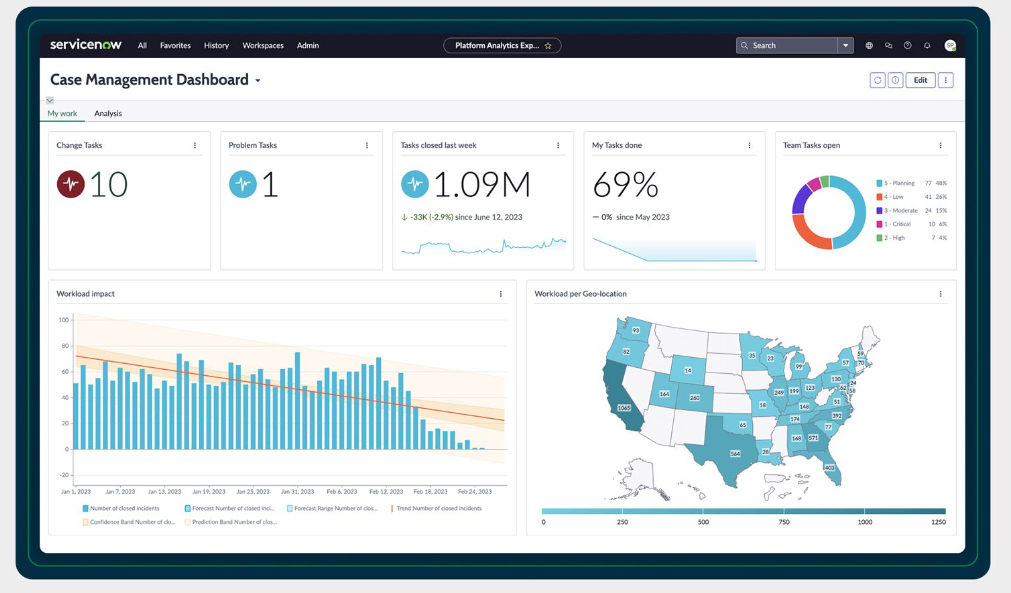This screenshot has height=593, width=1011.
Task: Open the search box dropdown arrow
Action: [x=846, y=46]
